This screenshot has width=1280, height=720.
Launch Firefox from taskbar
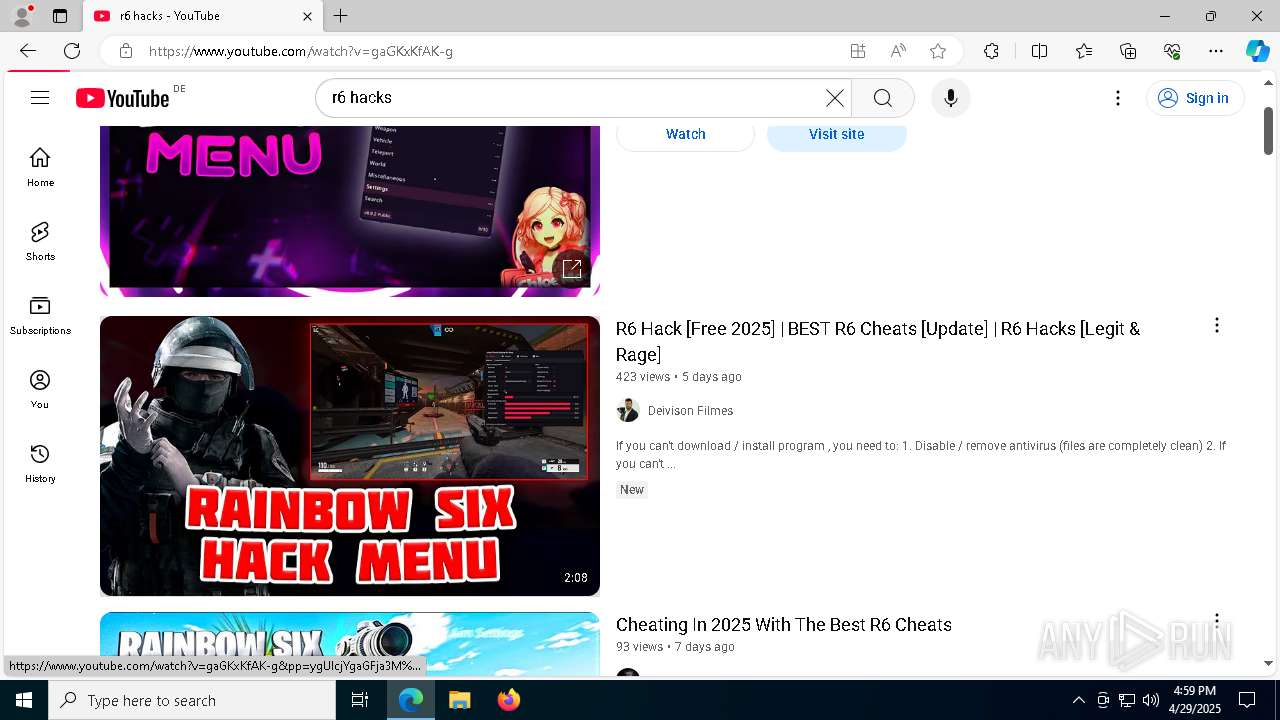(509, 700)
